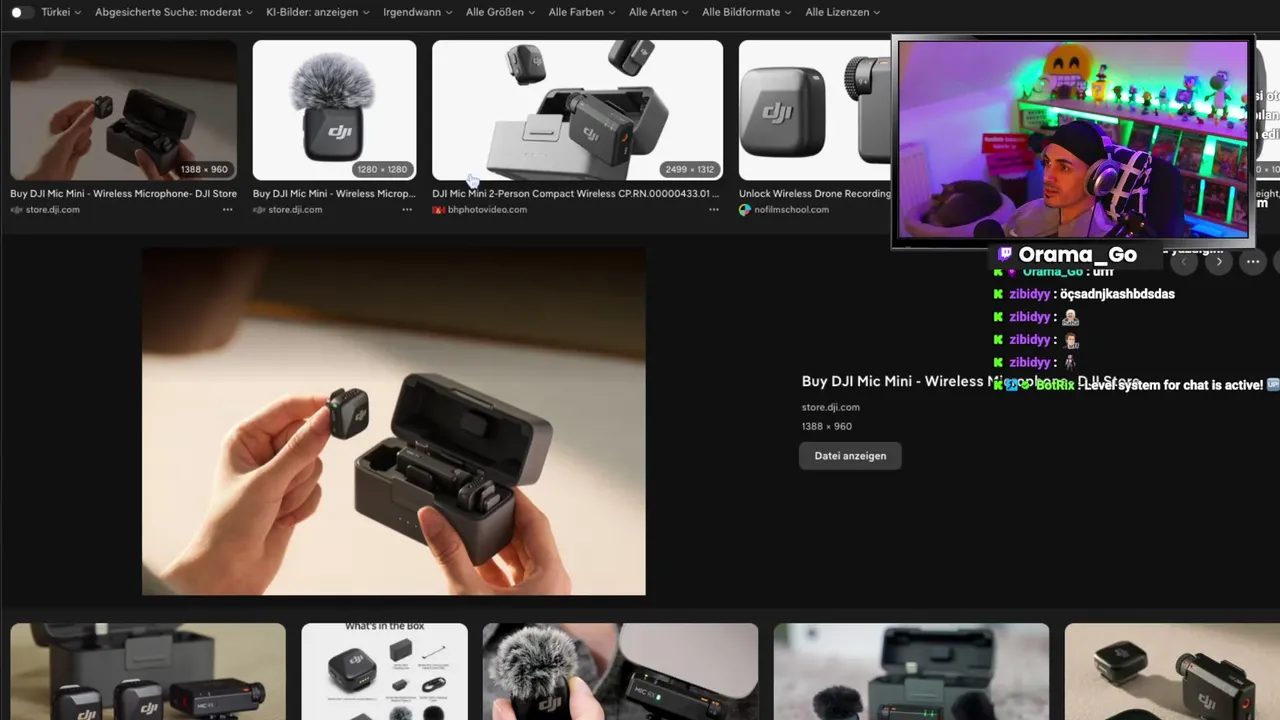
Task: Open the Alle Farben color filter
Action: point(582,12)
